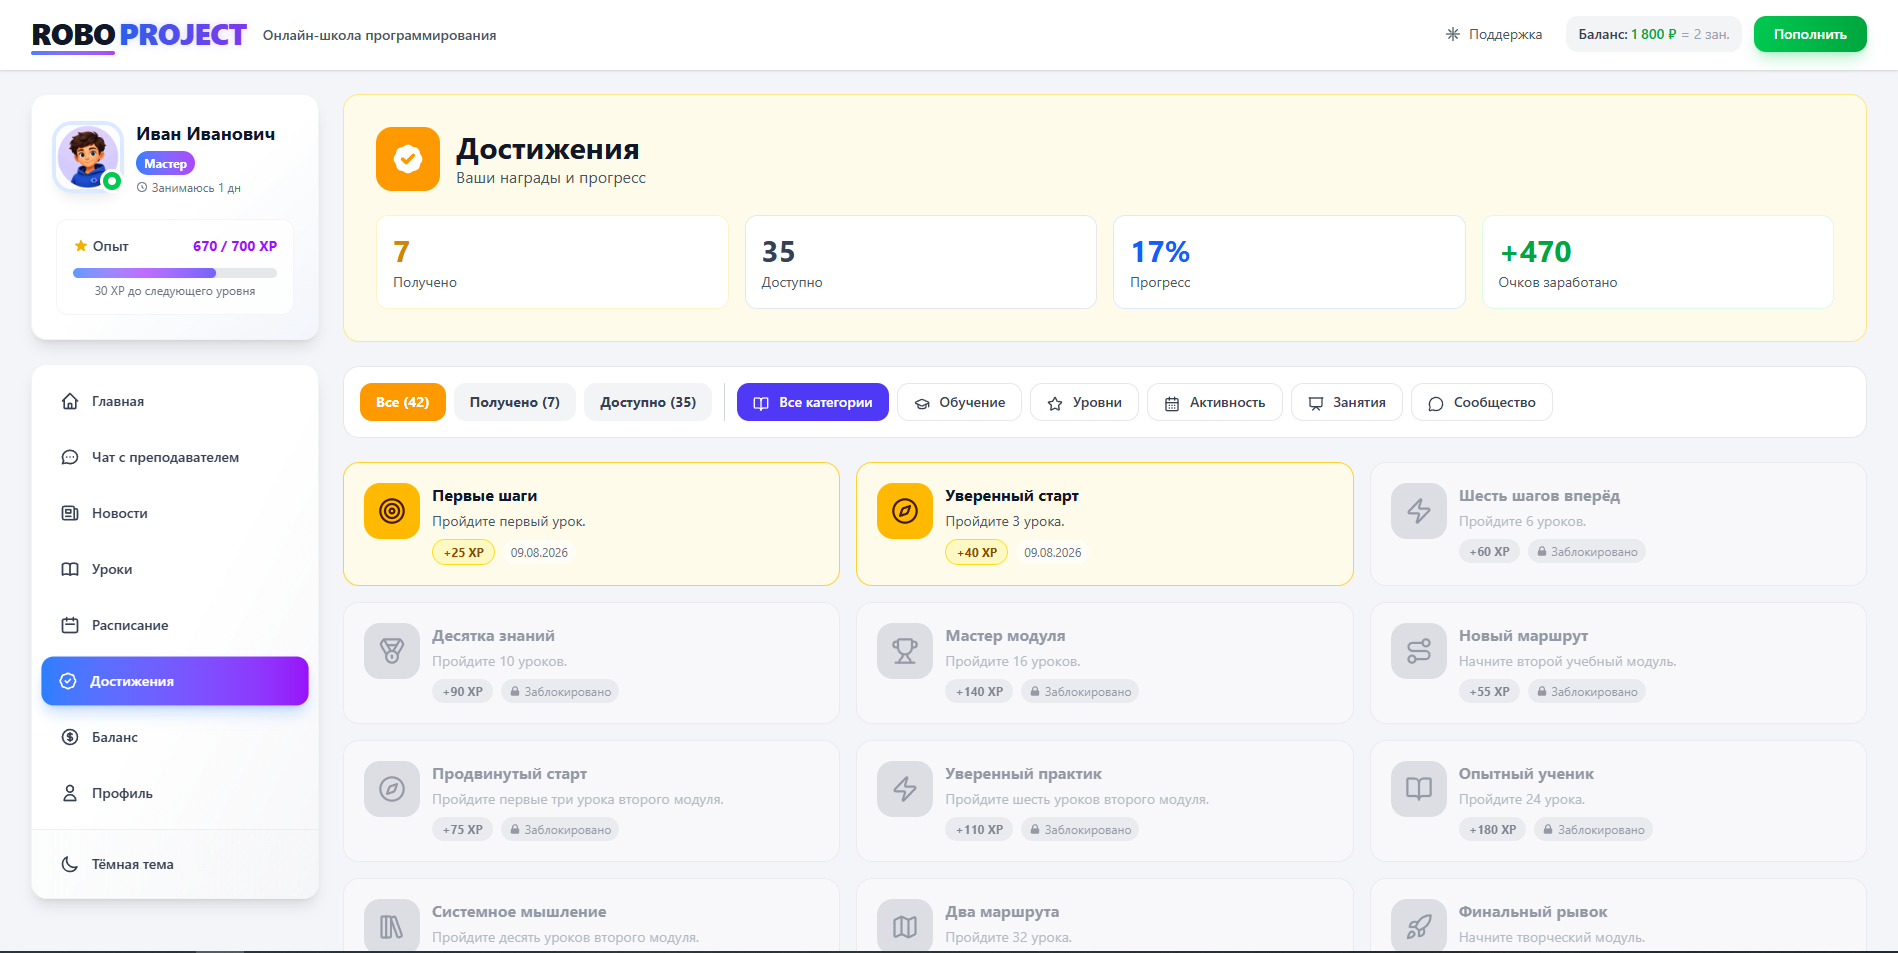Click the moon icon for Тёмная тема
Screen dimensions: 1898x953
(x=70, y=864)
